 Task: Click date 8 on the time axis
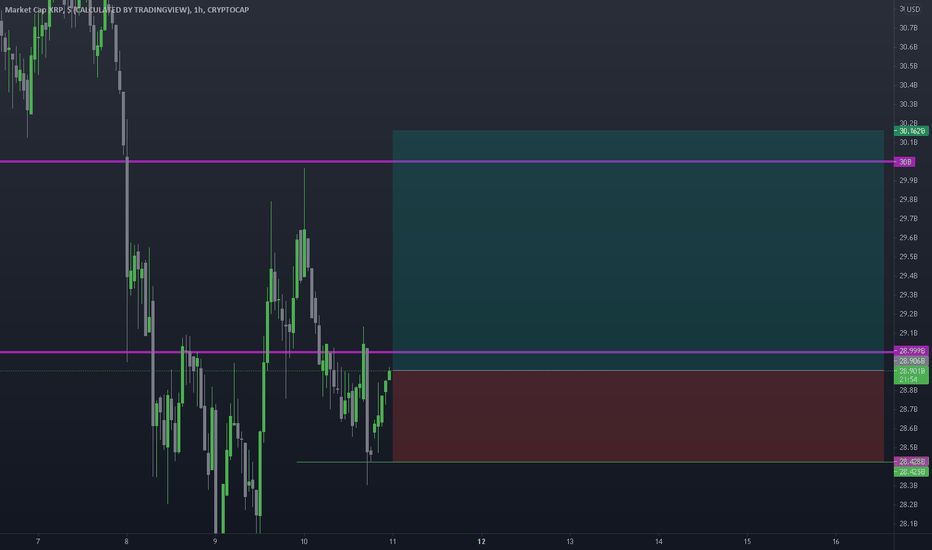[127, 541]
